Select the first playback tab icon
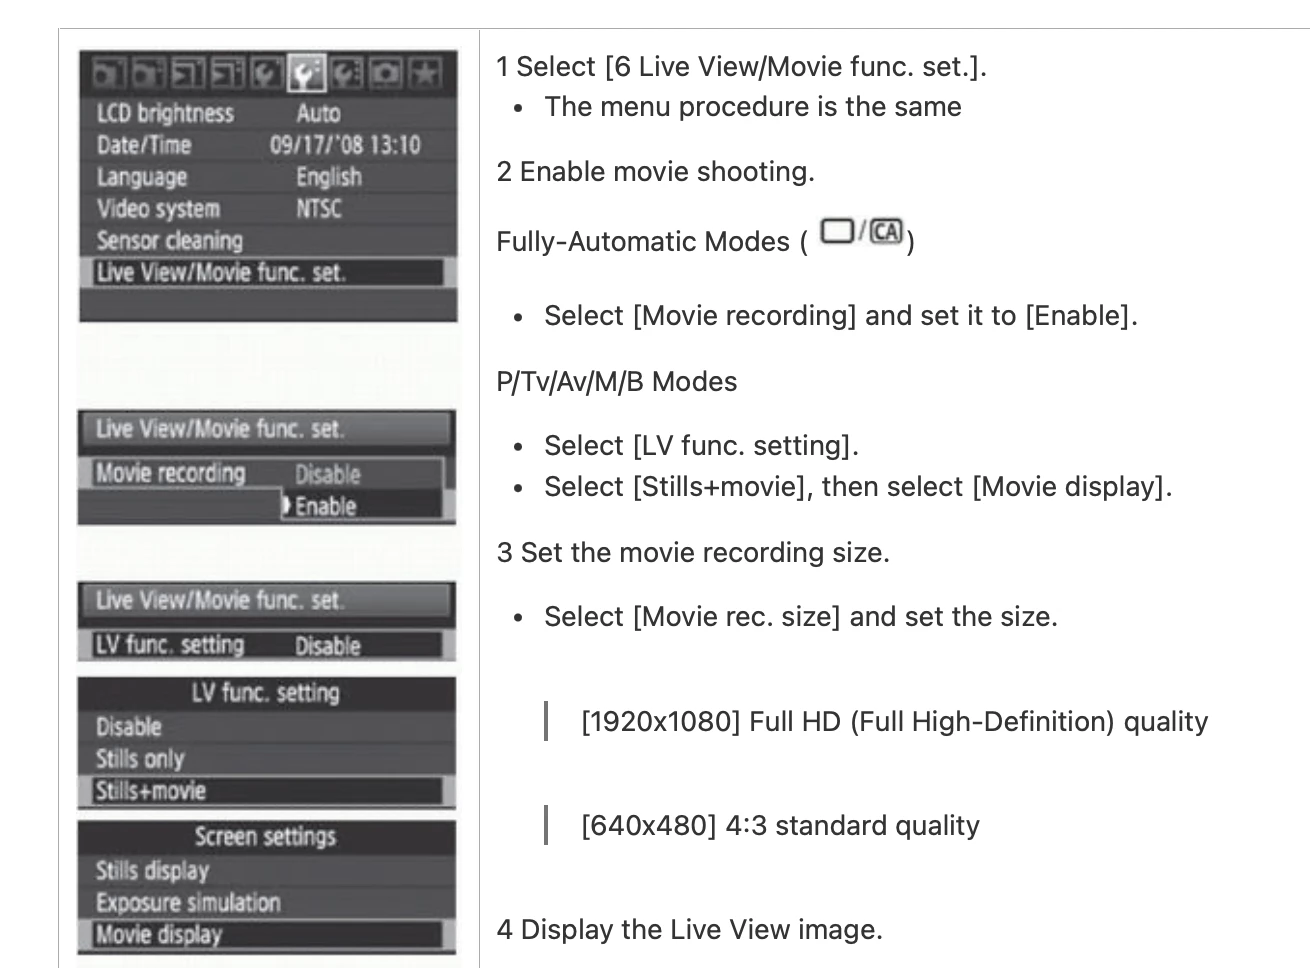The width and height of the screenshot is (1310, 968). point(188,73)
